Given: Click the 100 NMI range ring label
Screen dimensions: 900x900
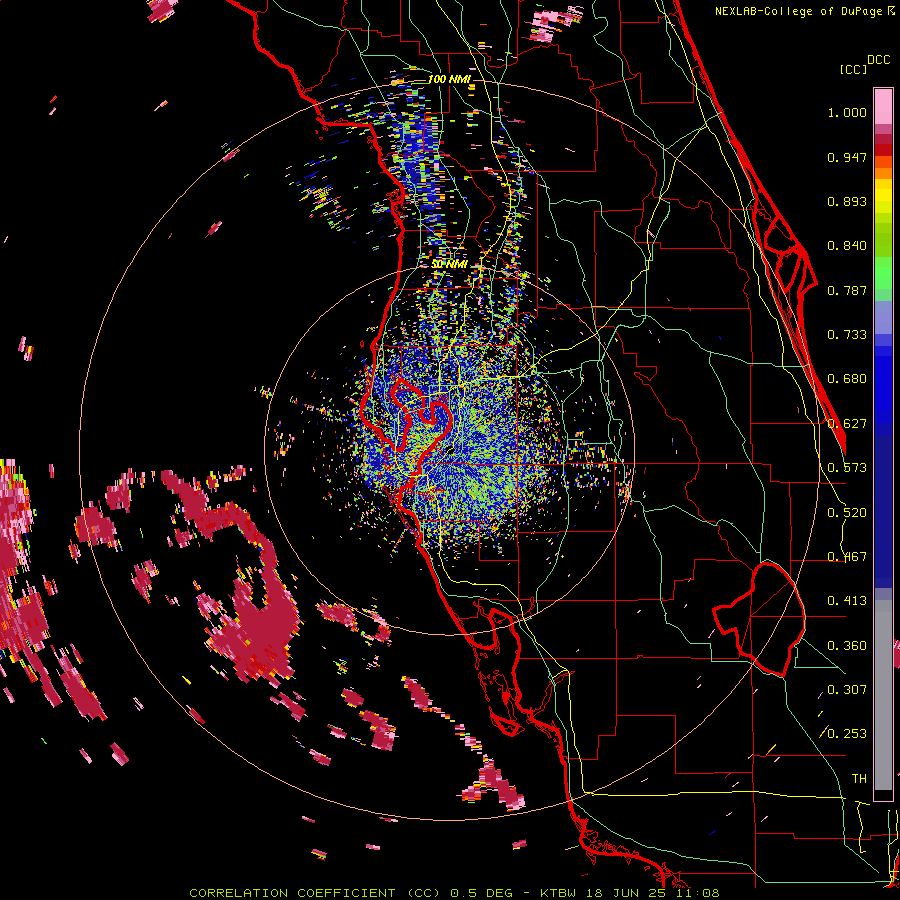Looking at the screenshot, I should (x=448, y=79).
